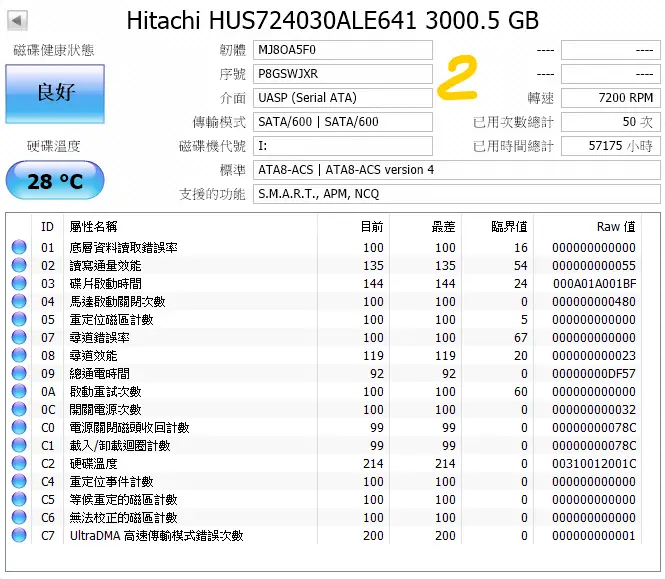The height and width of the screenshot is (579, 665).
Task: Click status dot for attribute 07 row
Action: pos(19,338)
